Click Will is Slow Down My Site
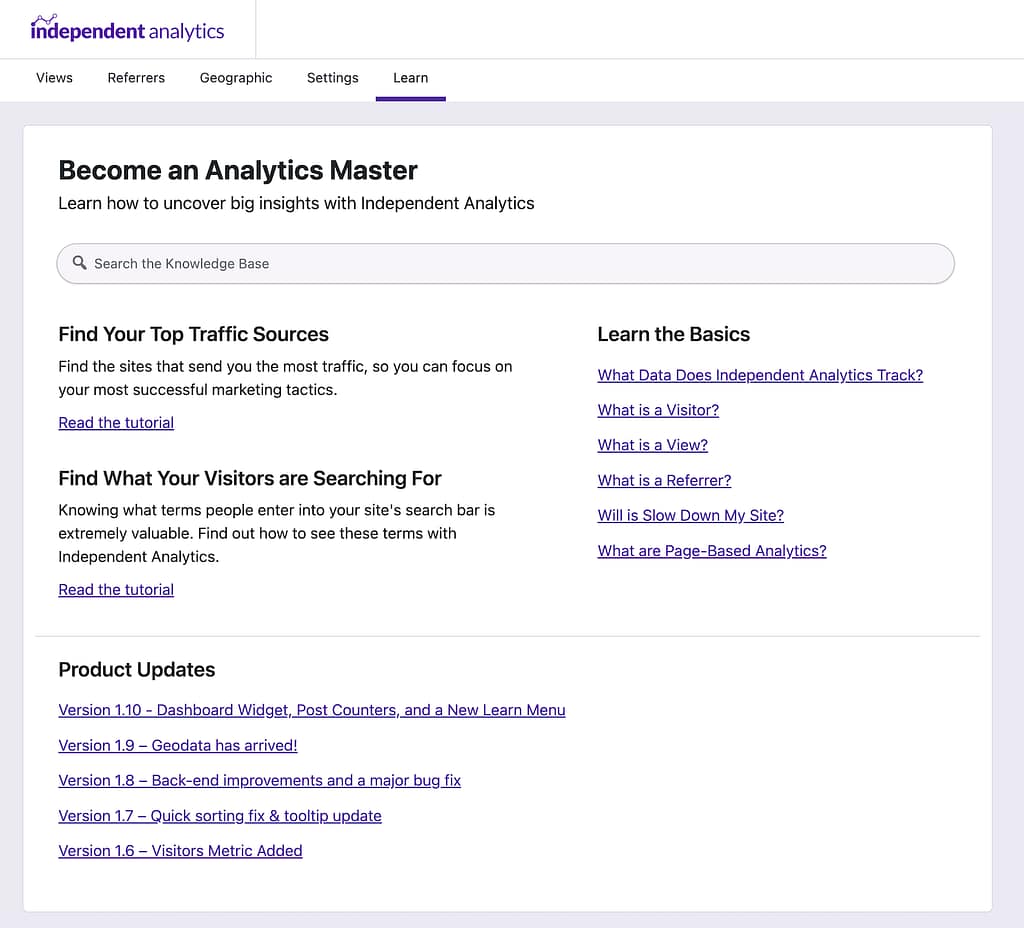The width and height of the screenshot is (1024, 928). point(690,515)
